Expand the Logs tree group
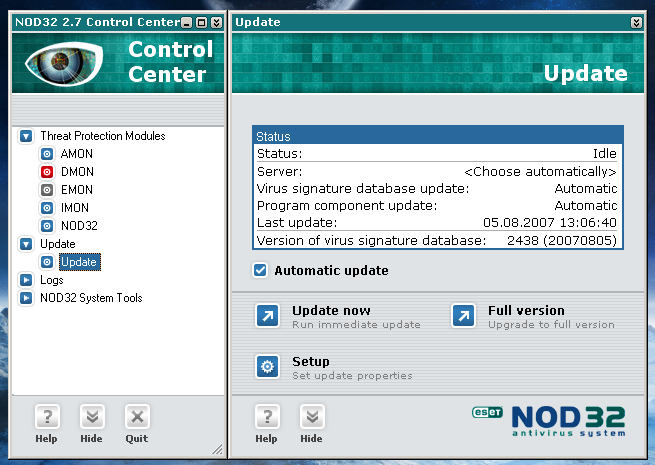This screenshot has height=465, width=655. click(x=26, y=280)
